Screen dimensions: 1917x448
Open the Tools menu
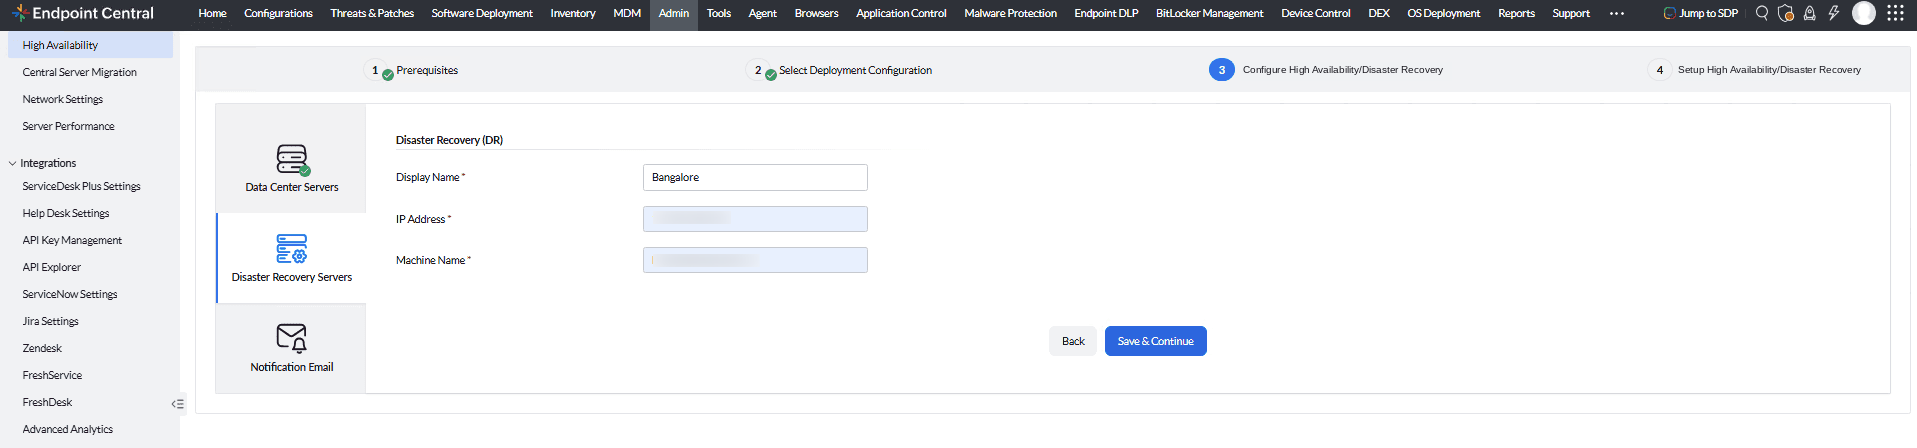719,13
